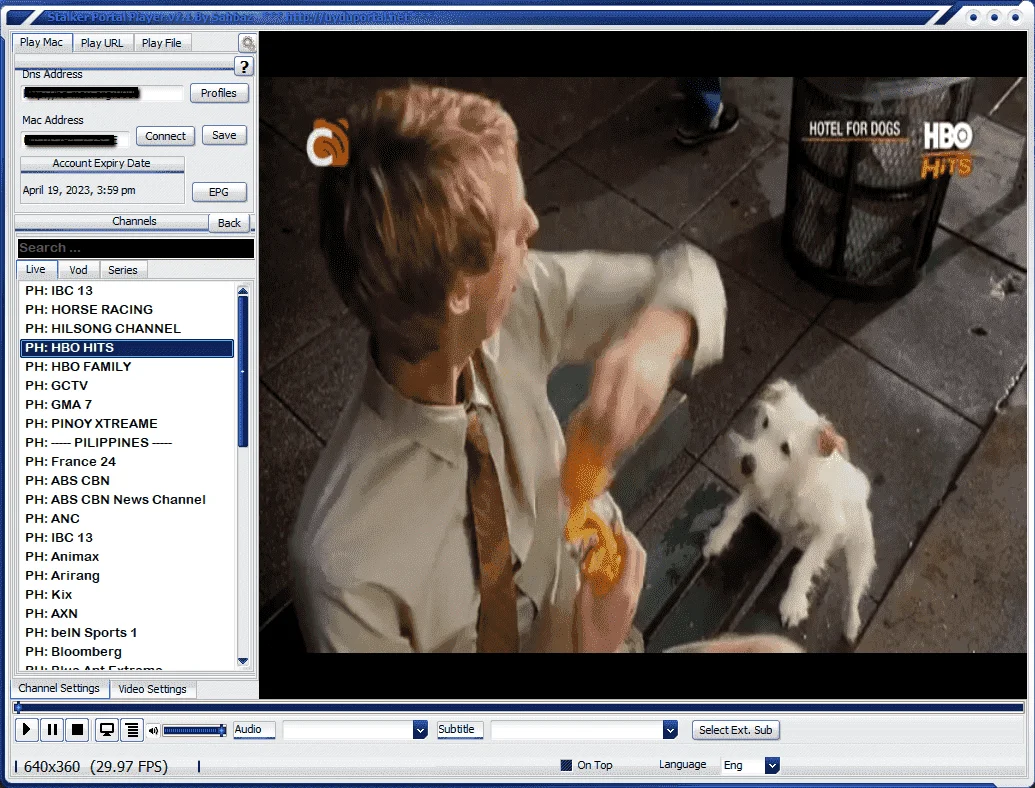Click the Profiles button
1035x788 pixels.
pyautogui.click(x=218, y=93)
